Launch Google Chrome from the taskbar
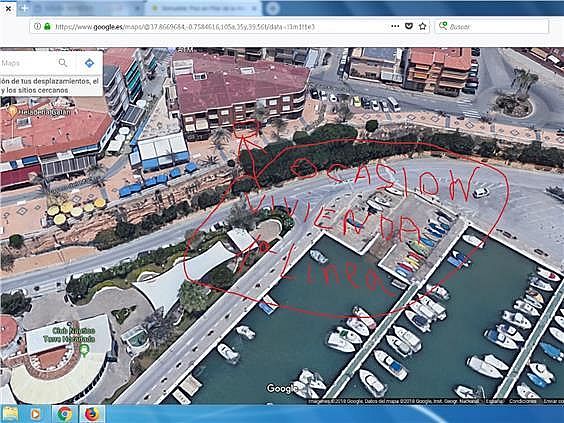Screen dimensions: 564x423 (x=64, y=414)
